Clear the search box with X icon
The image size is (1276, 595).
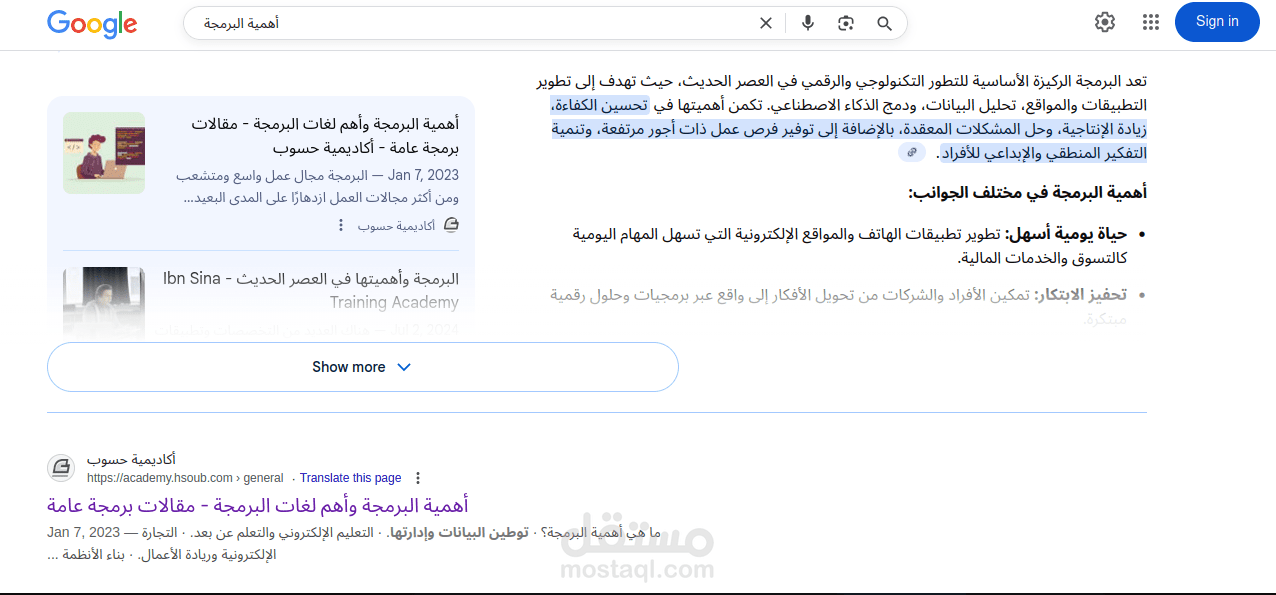point(766,23)
